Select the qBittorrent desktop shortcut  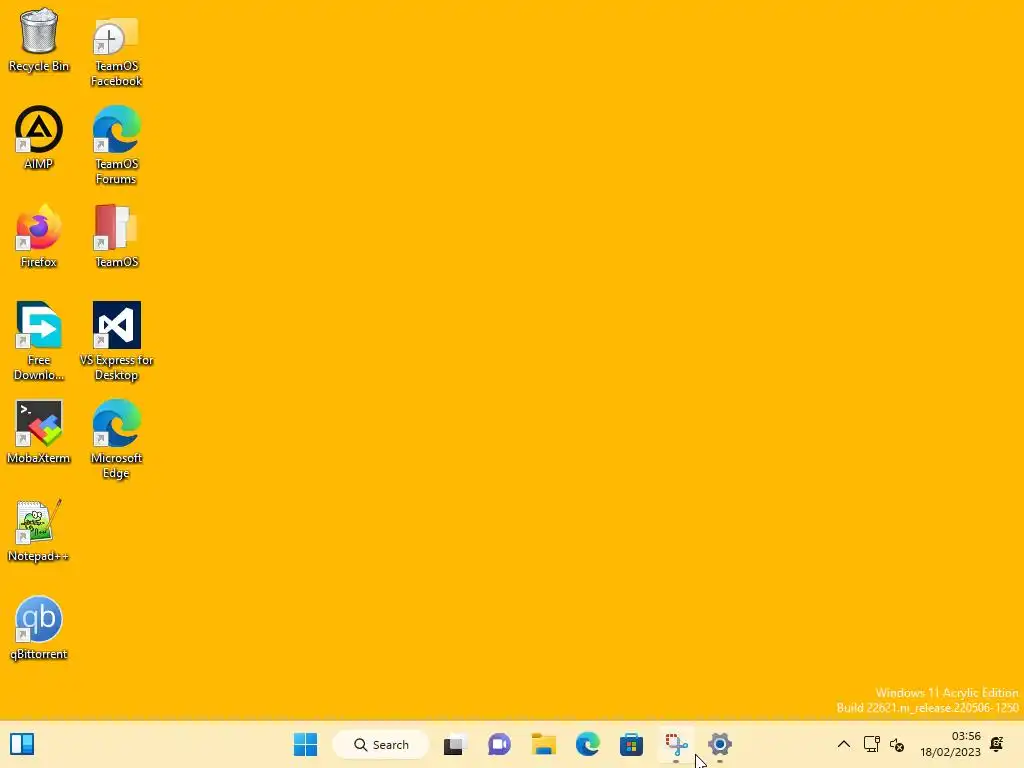pos(39,629)
